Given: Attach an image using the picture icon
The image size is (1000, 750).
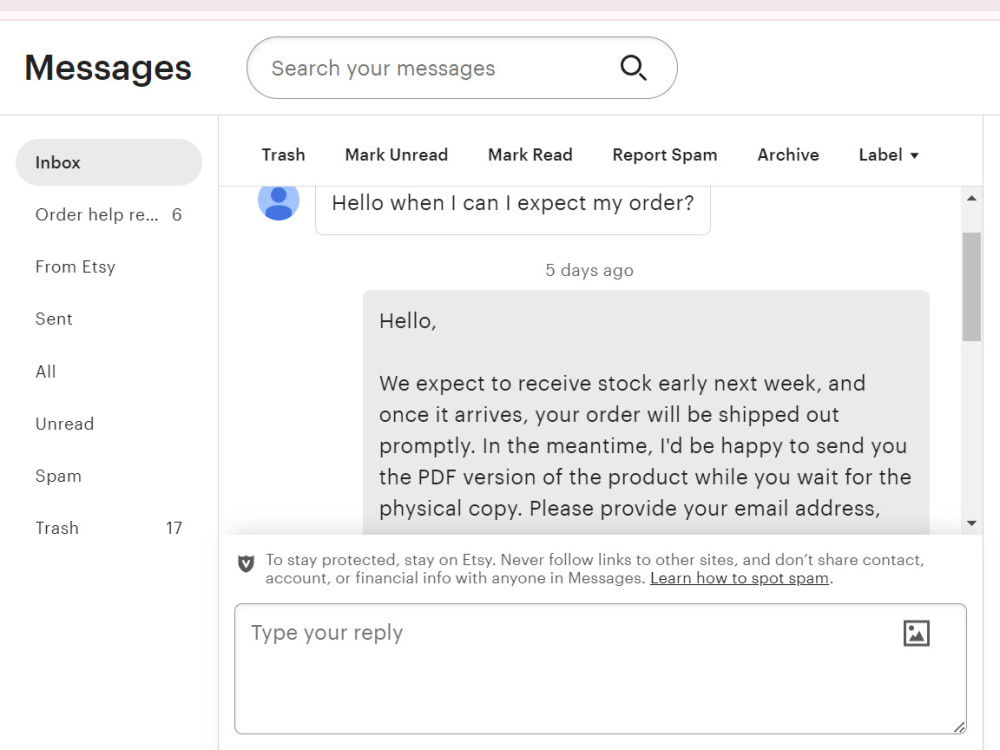Looking at the screenshot, I should tap(916, 633).
